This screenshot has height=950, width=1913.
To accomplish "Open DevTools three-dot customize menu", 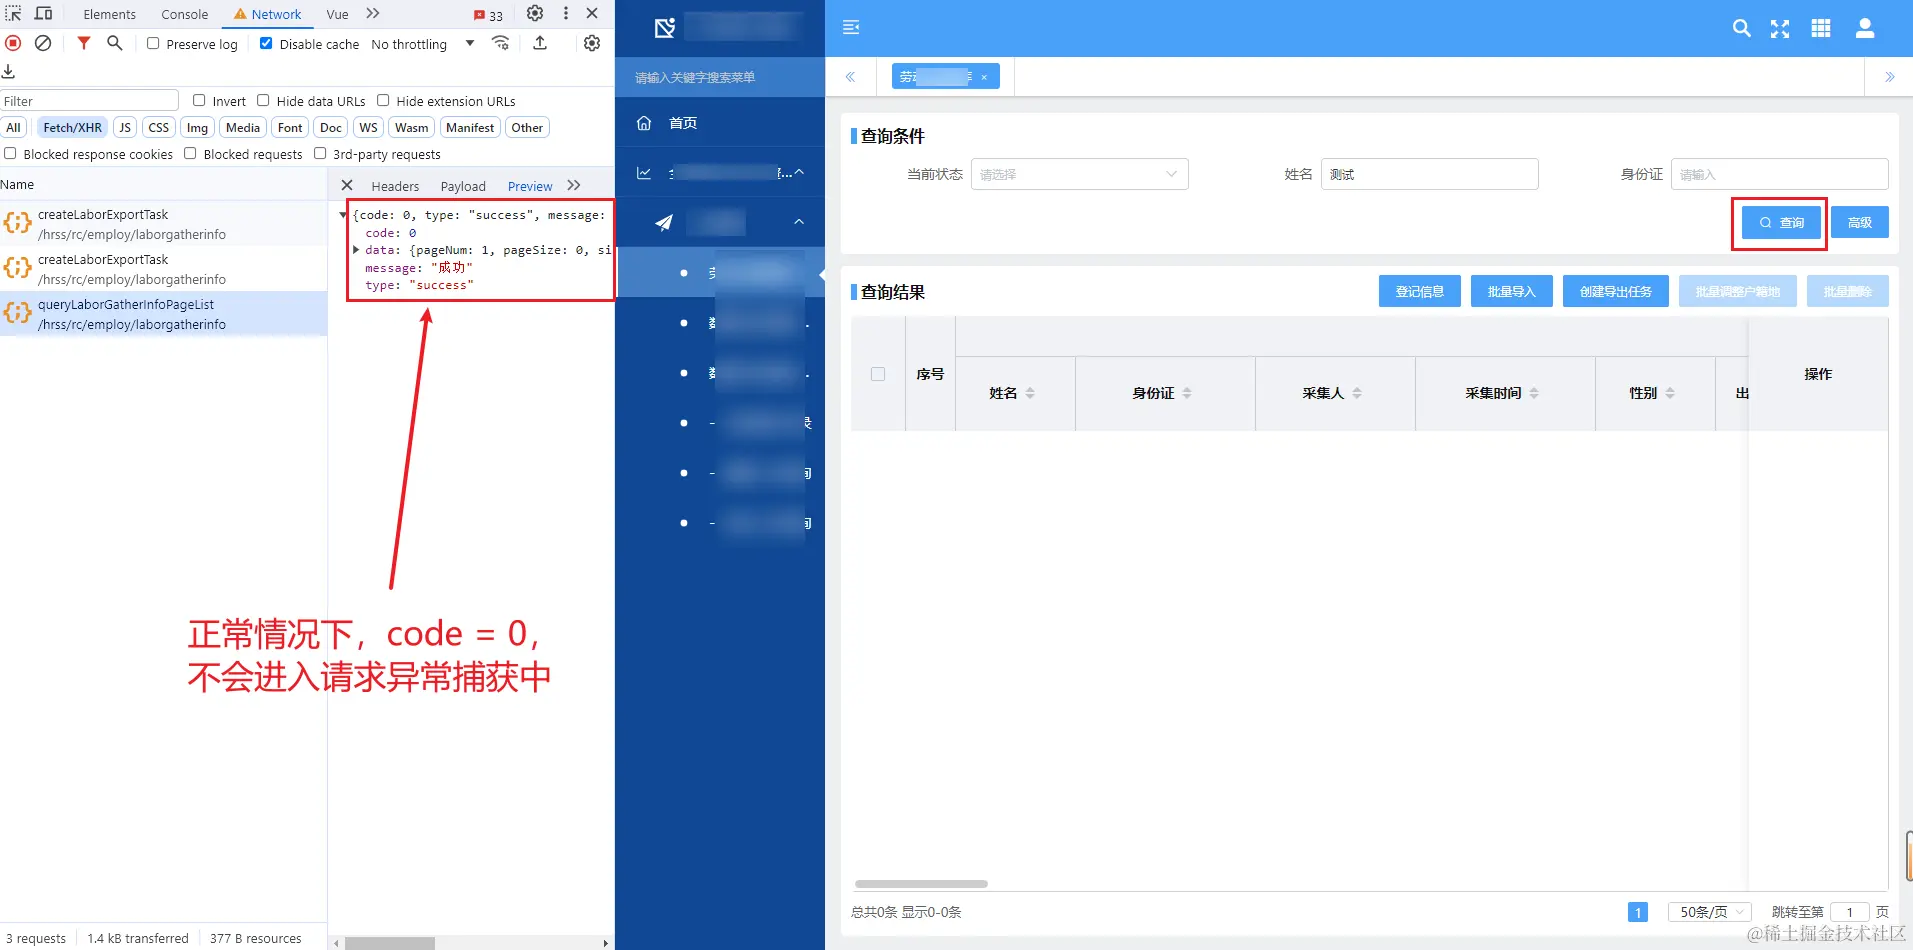I will coord(566,14).
